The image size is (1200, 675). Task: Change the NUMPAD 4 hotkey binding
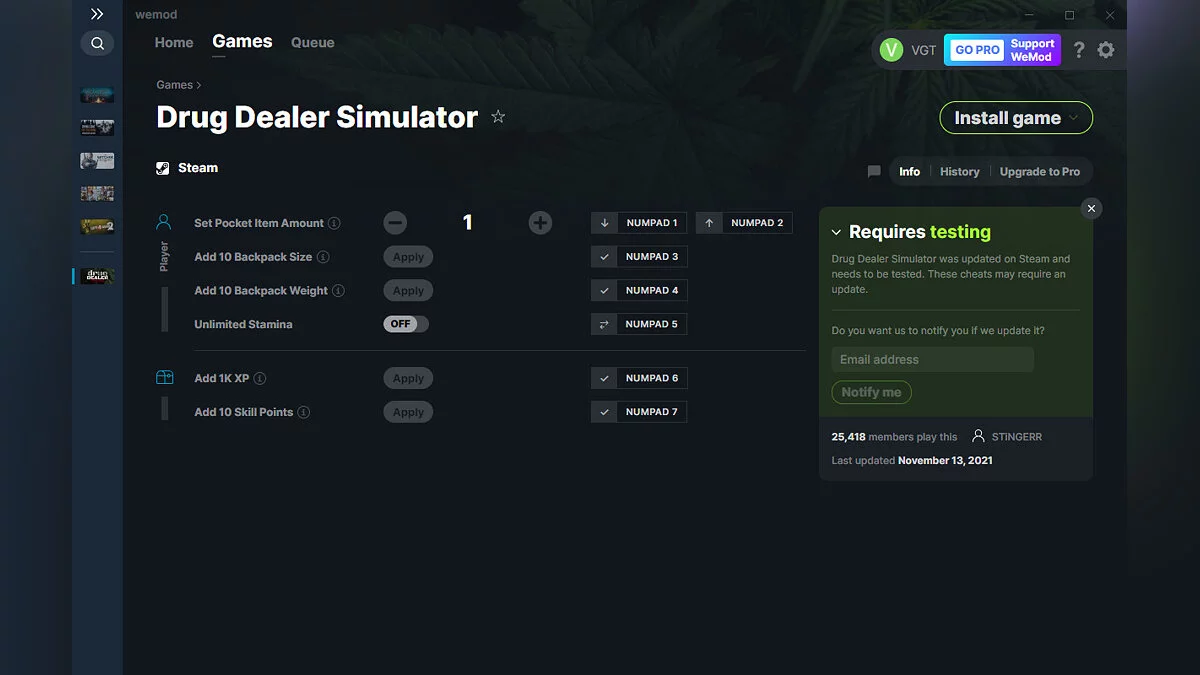[652, 290]
